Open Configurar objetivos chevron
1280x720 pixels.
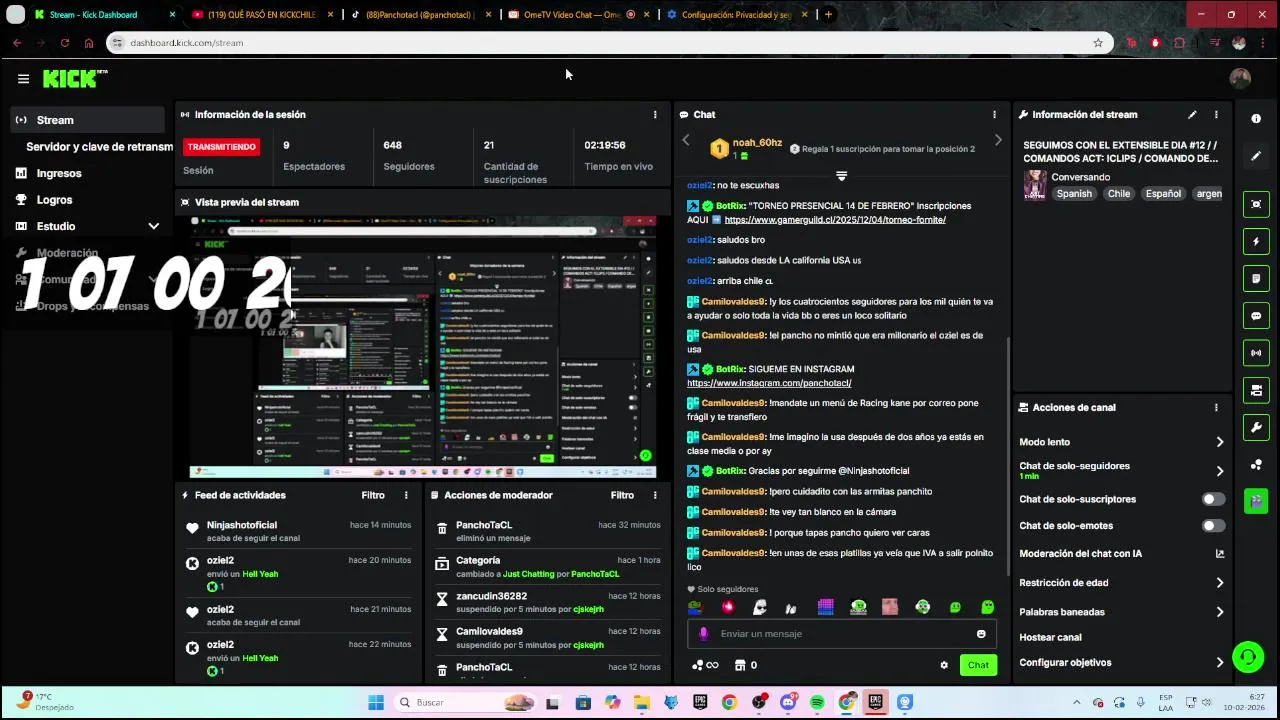pyautogui.click(x=1219, y=663)
